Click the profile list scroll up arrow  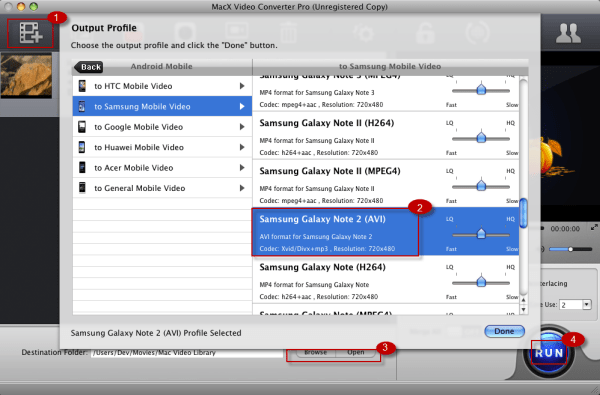coord(523,300)
